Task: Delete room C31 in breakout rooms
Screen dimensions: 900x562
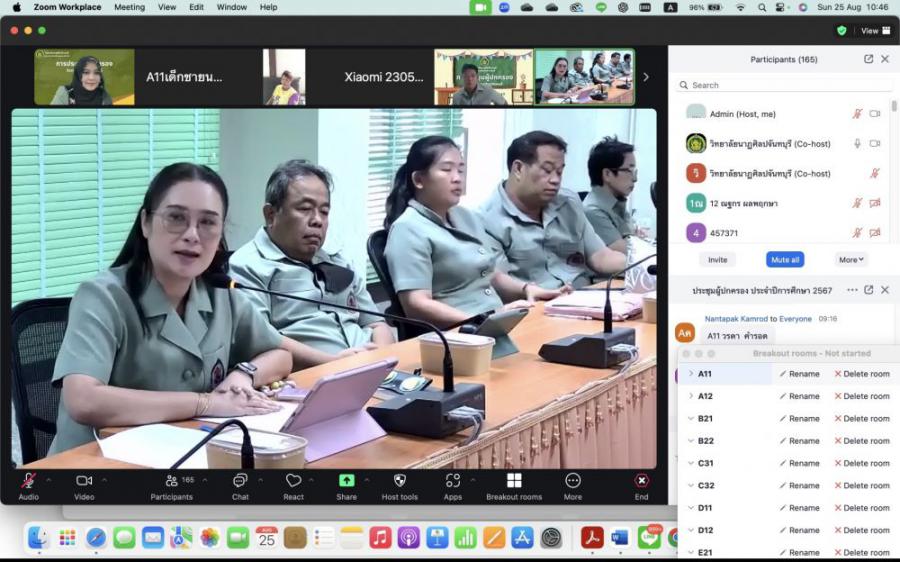Action: (x=861, y=463)
